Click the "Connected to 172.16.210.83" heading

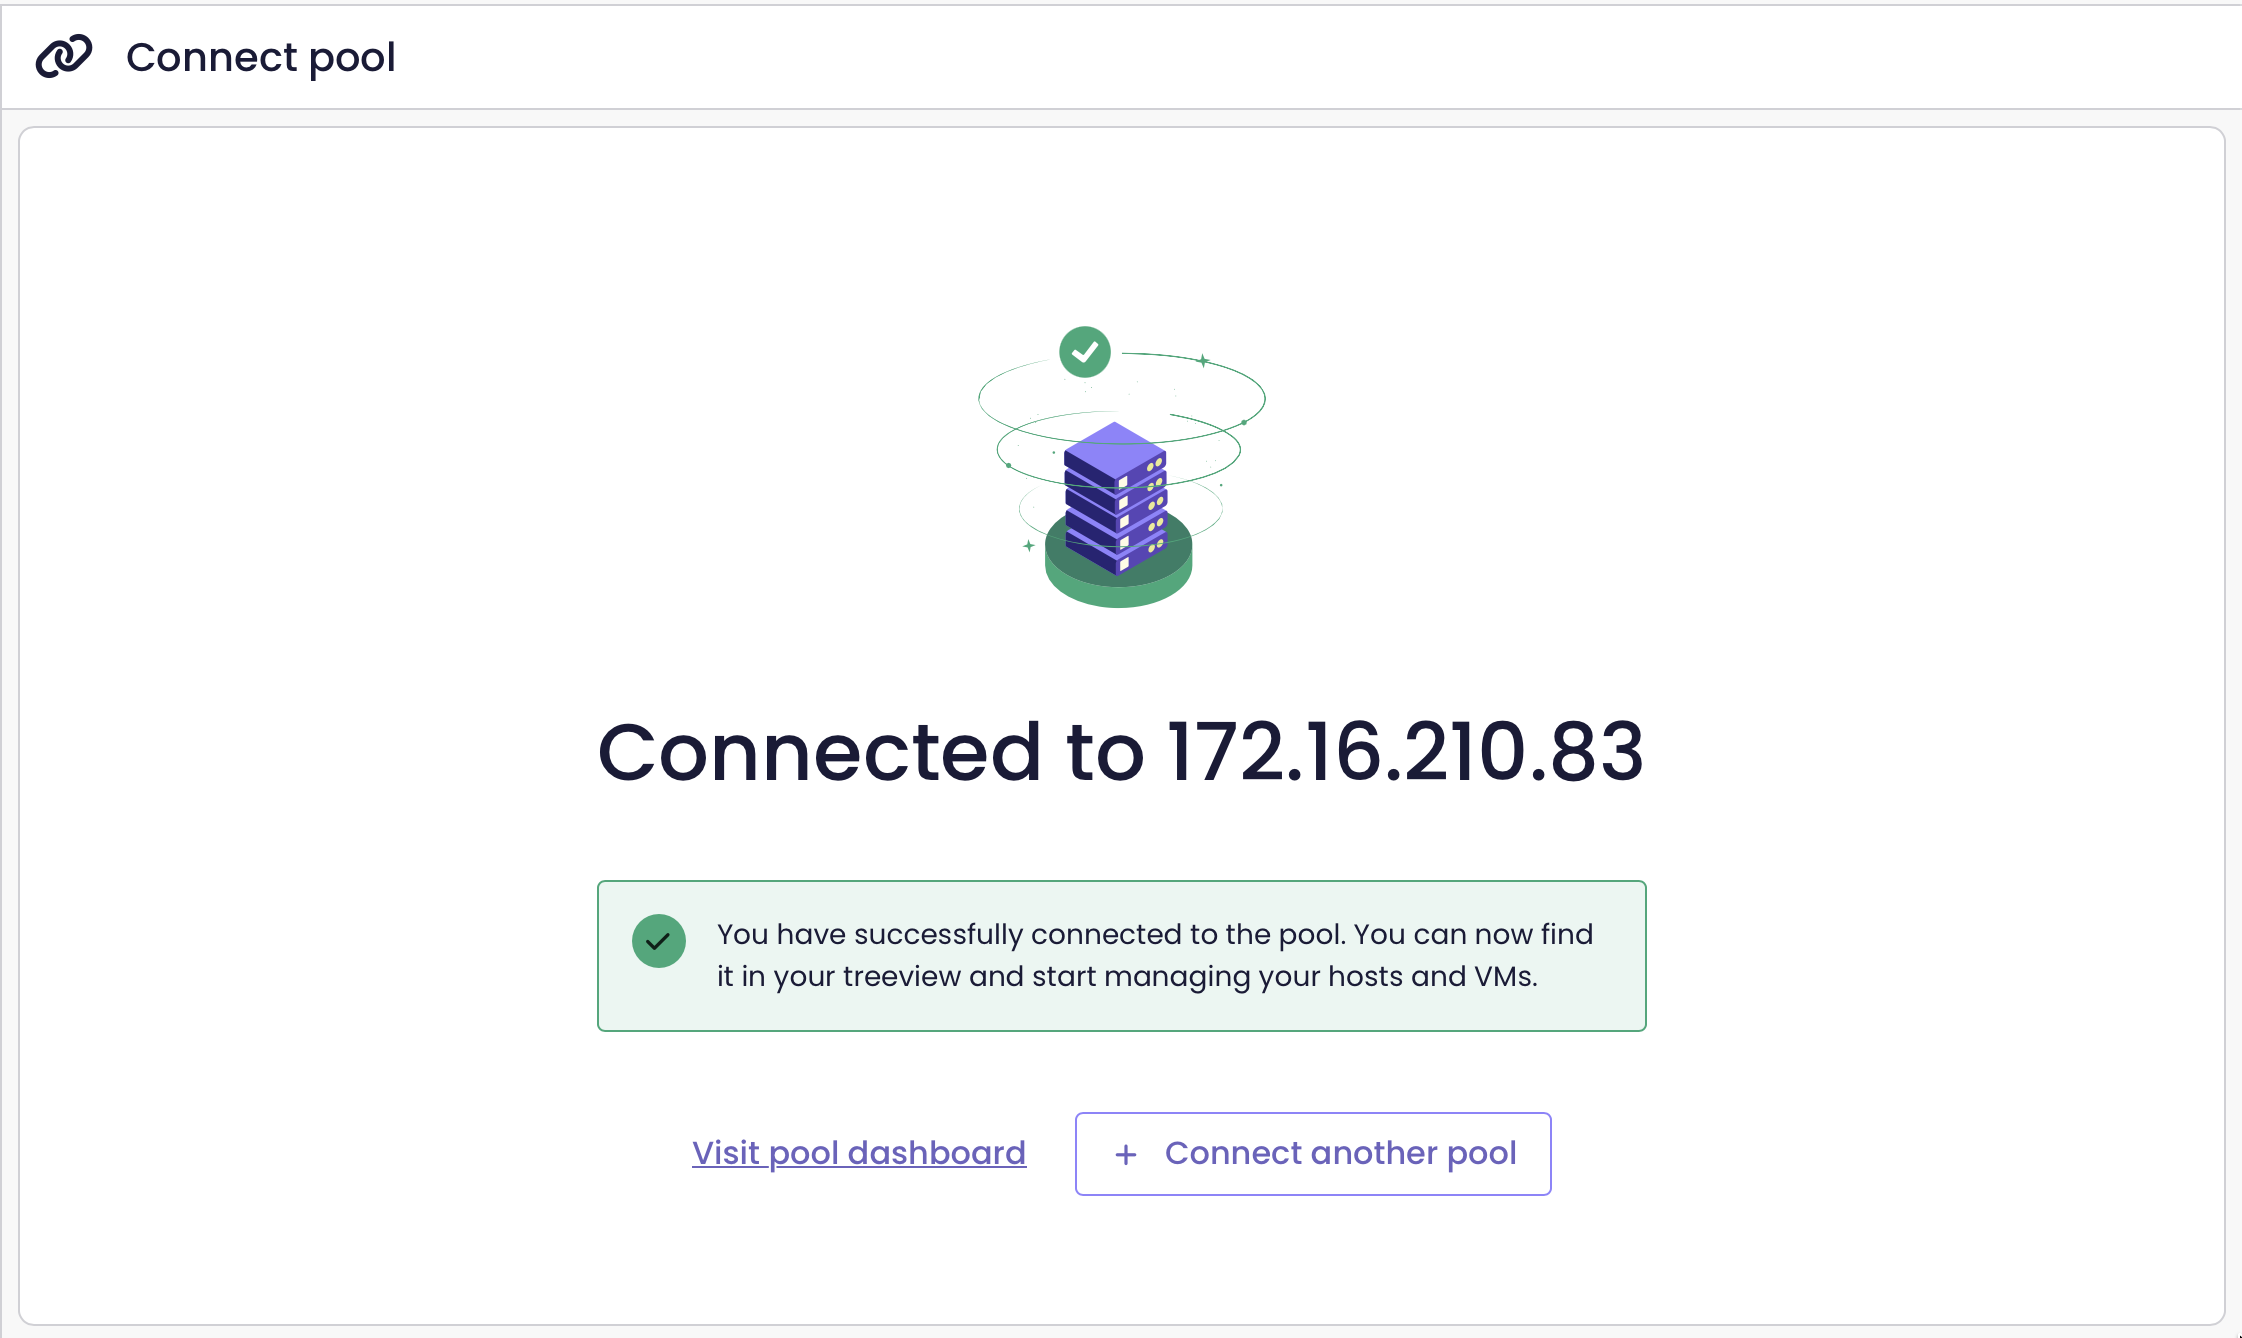click(x=1121, y=751)
